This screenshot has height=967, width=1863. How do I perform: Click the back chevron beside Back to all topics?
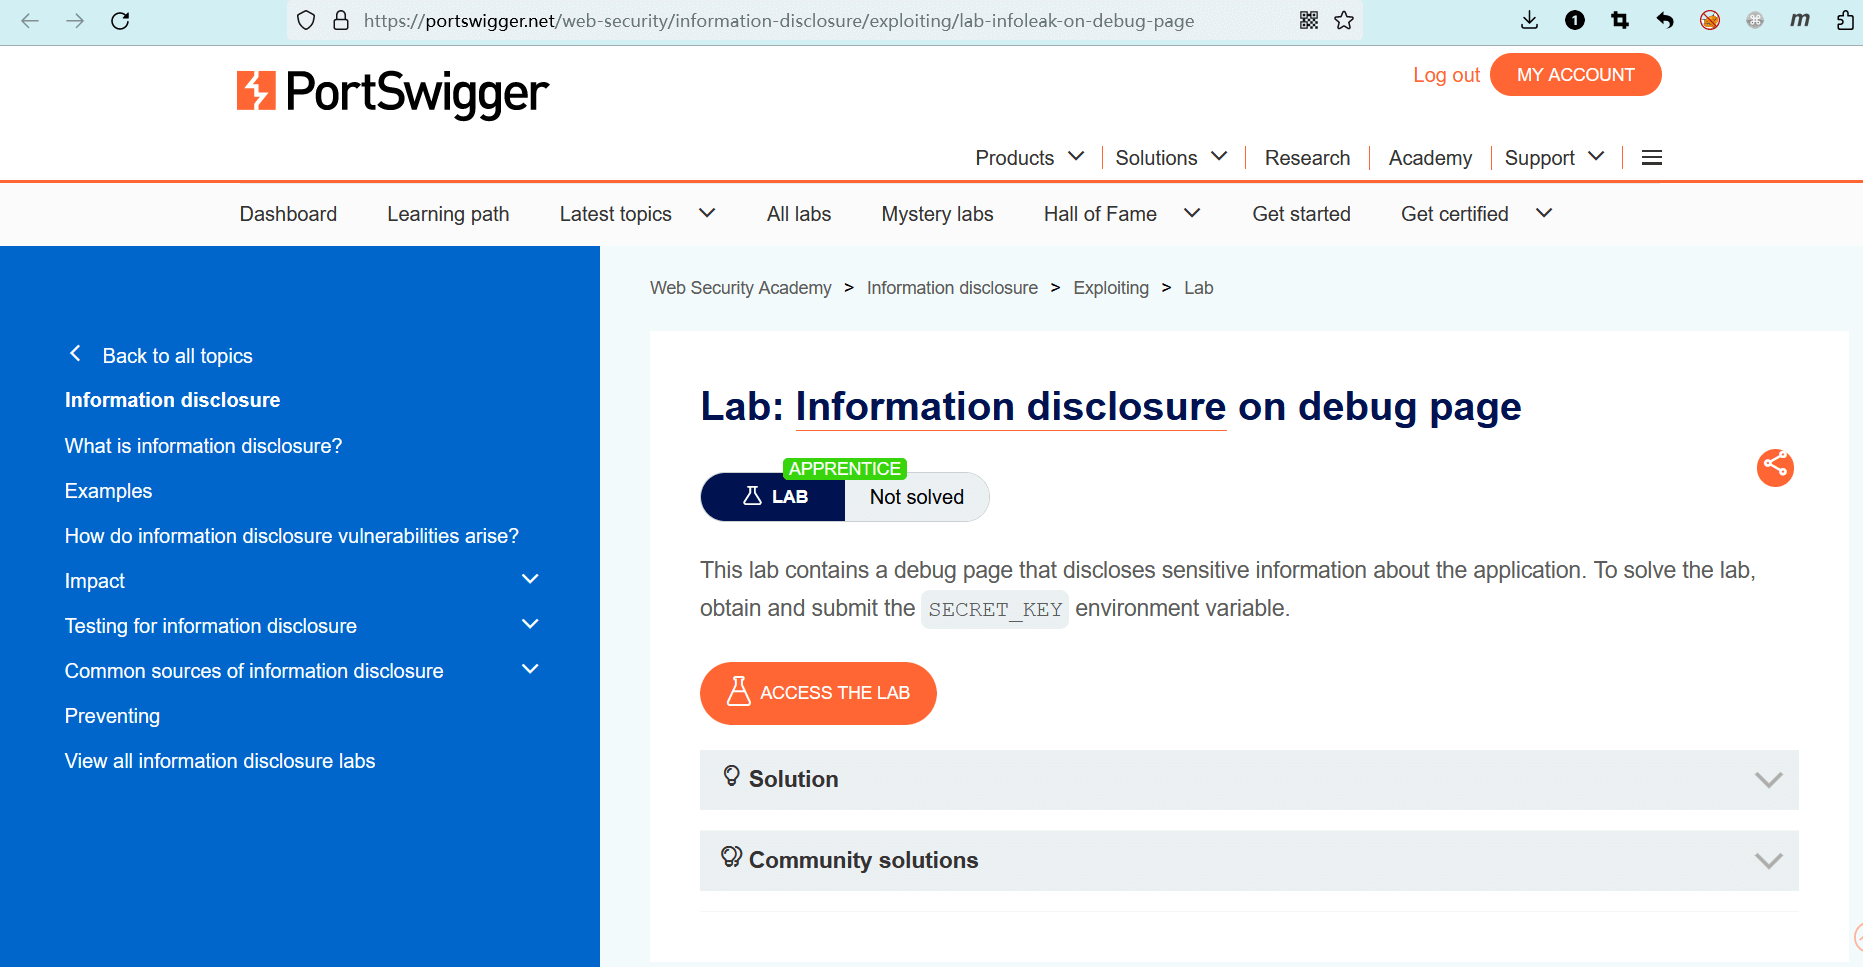(x=75, y=354)
